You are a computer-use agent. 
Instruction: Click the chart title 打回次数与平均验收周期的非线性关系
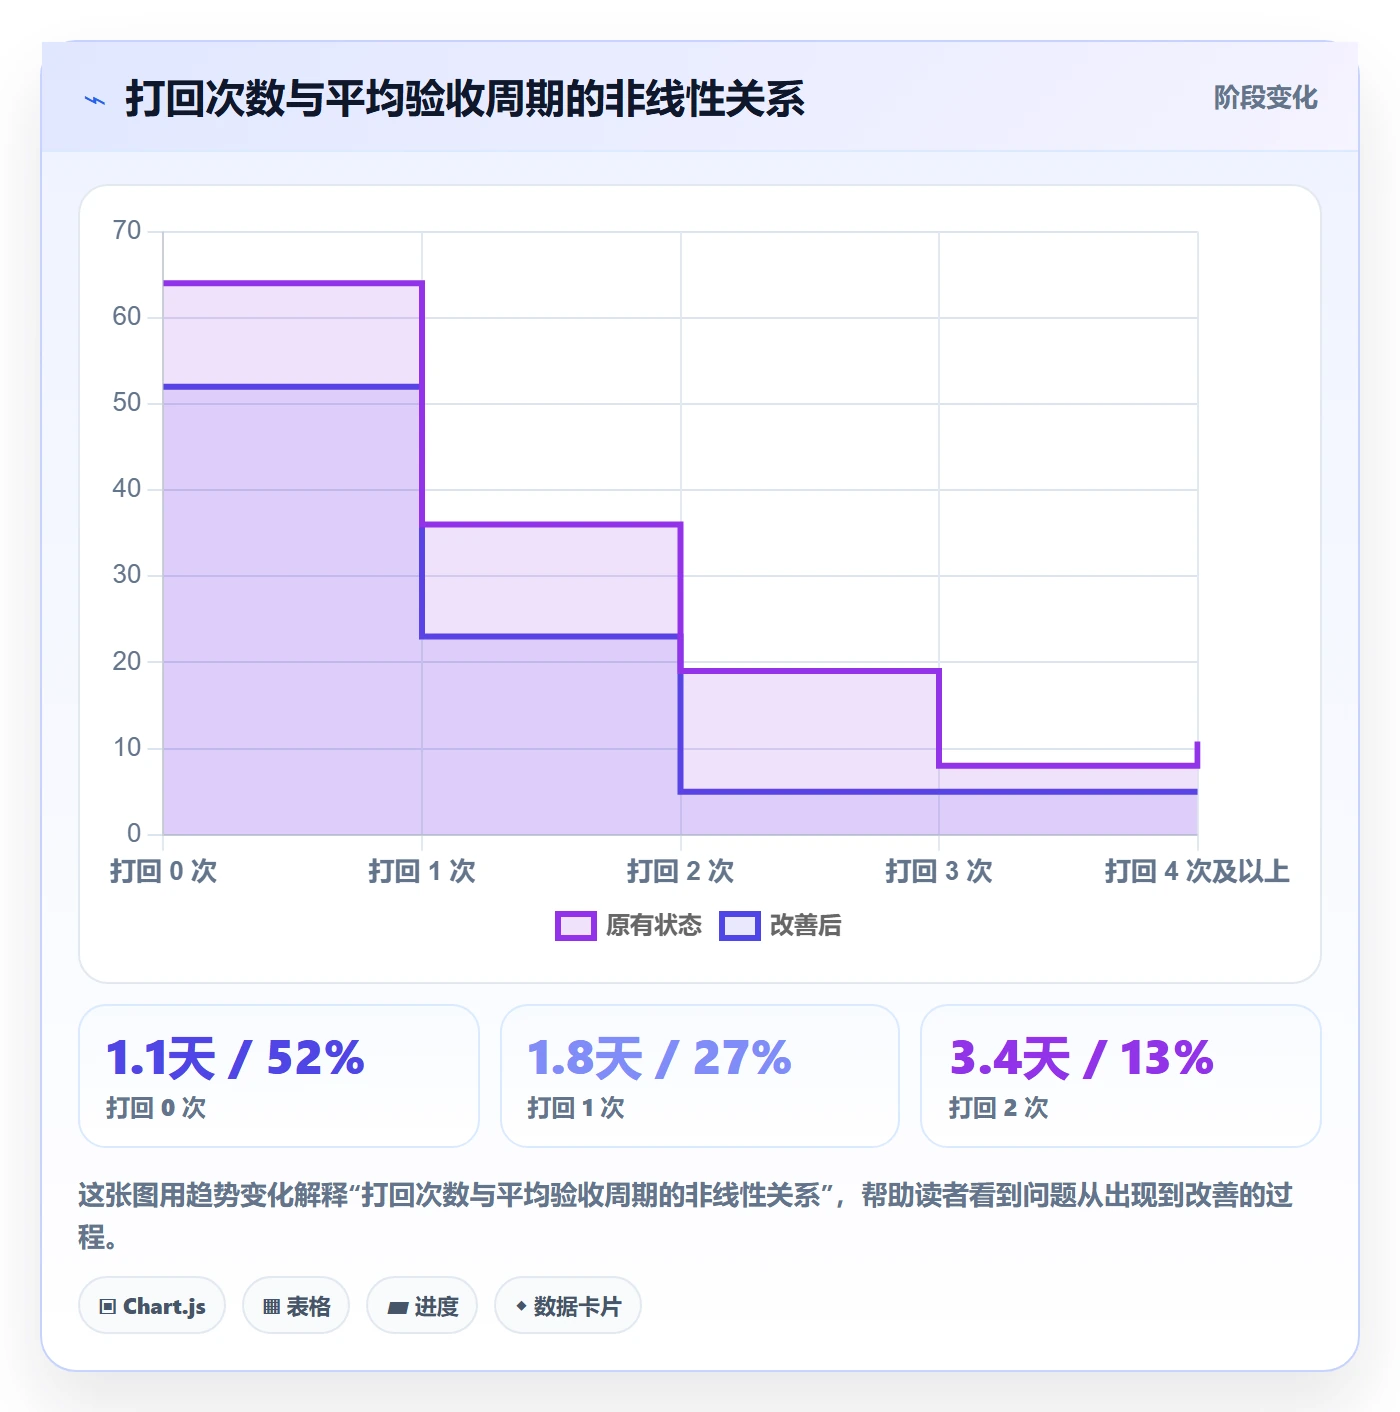(x=465, y=99)
